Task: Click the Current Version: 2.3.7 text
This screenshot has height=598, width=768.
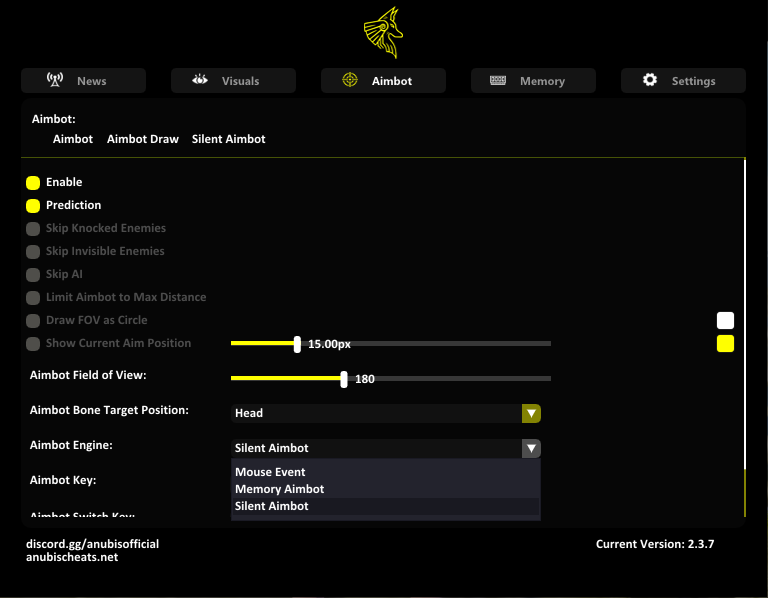Action: tap(655, 544)
